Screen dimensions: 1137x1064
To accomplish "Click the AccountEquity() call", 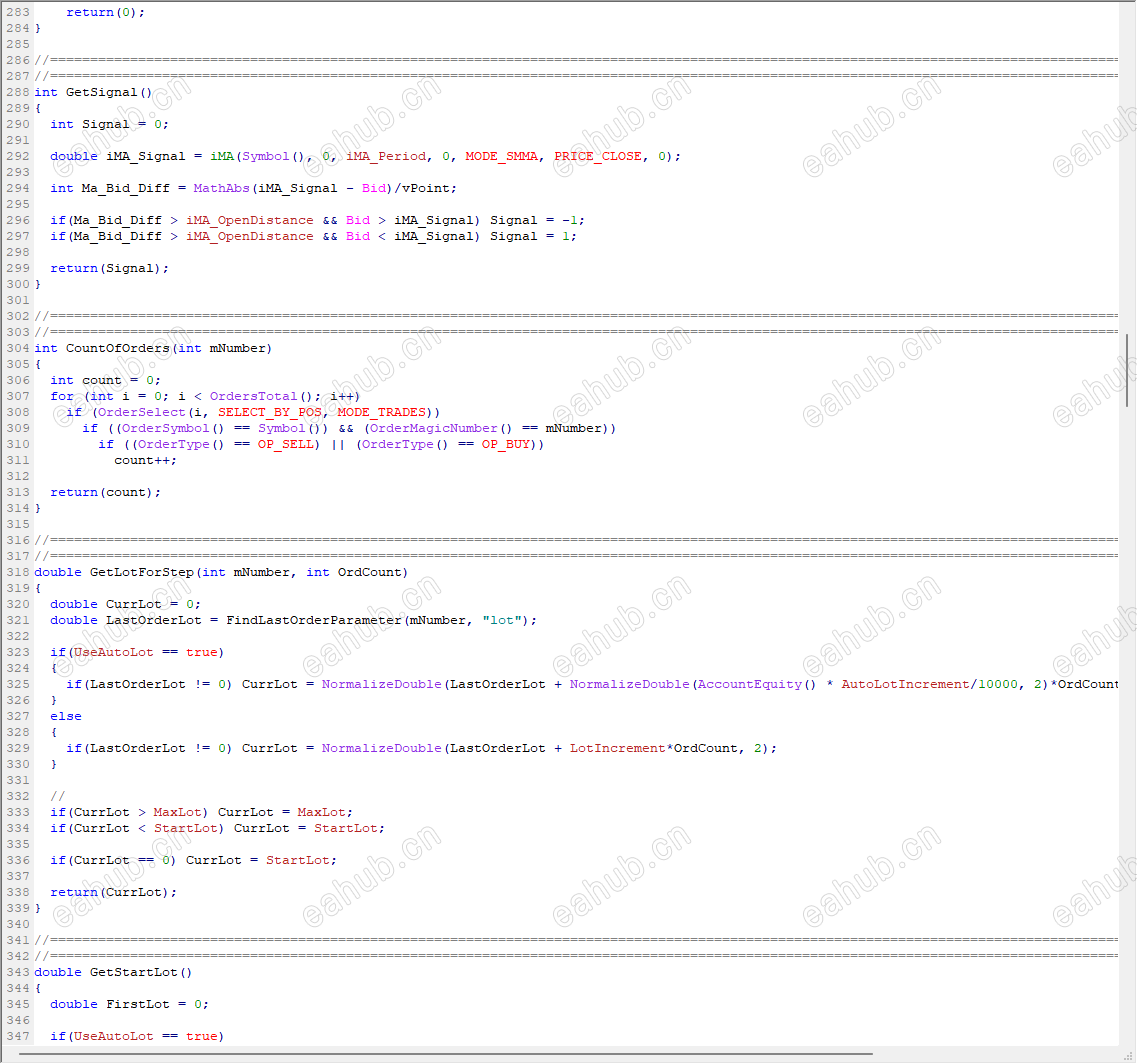I will pos(756,684).
